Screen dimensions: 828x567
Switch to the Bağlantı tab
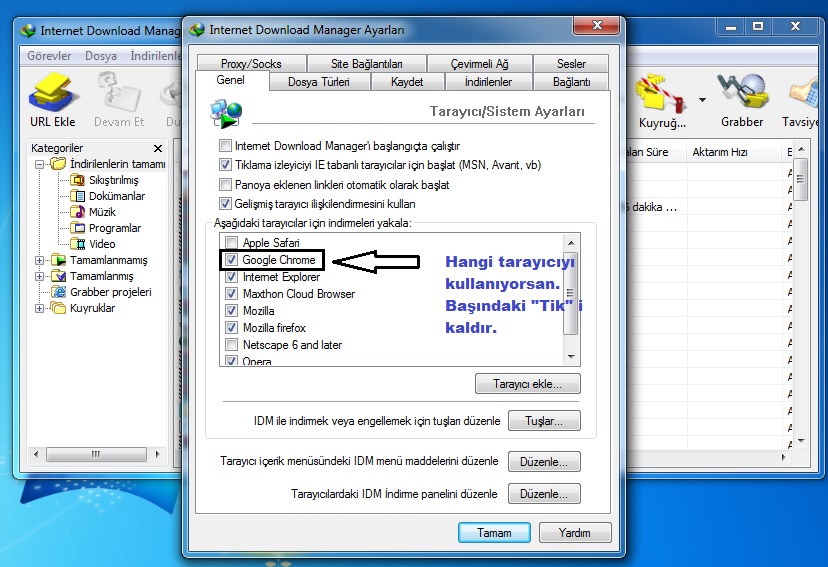tap(571, 82)
